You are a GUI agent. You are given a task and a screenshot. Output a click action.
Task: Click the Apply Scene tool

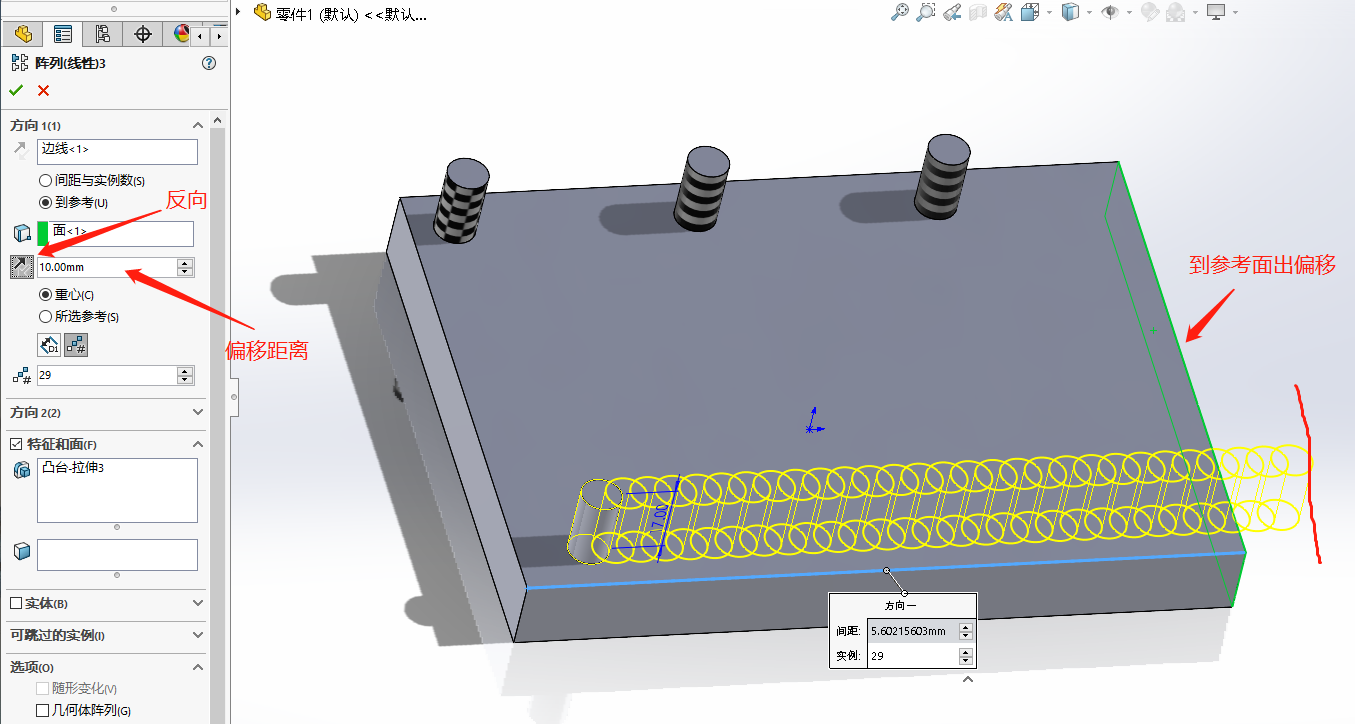click(1175, 12)
